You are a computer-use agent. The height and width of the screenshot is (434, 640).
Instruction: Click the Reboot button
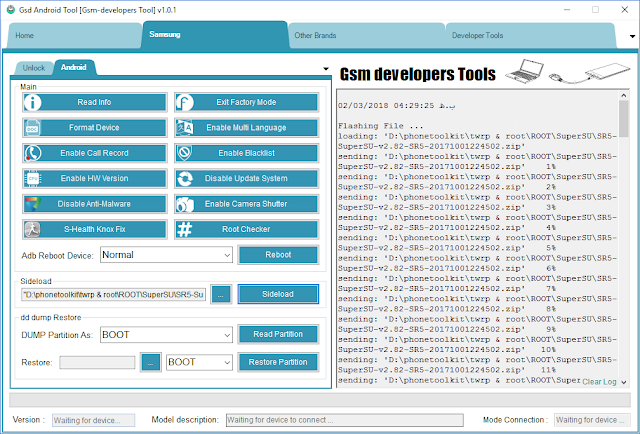tap(278, 255)
